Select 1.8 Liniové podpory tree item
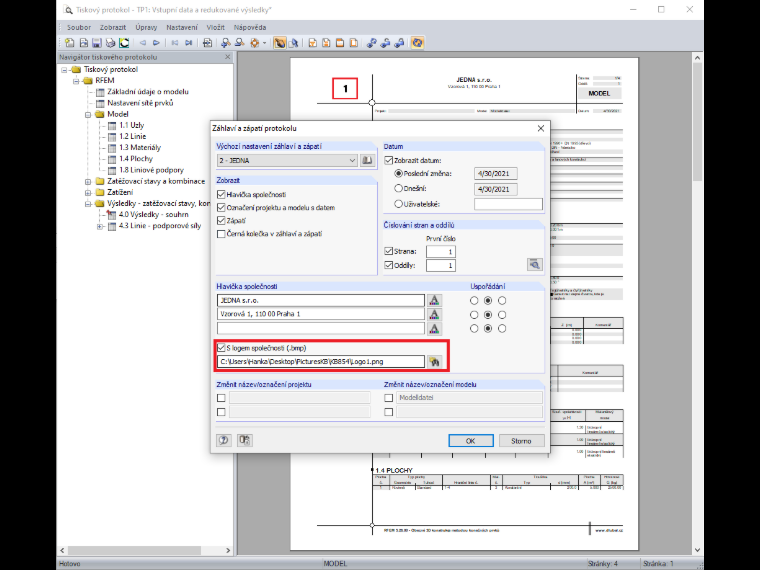The width and height of the screenshot is (760, 570). pyautogui.click(x=151, y=170)
